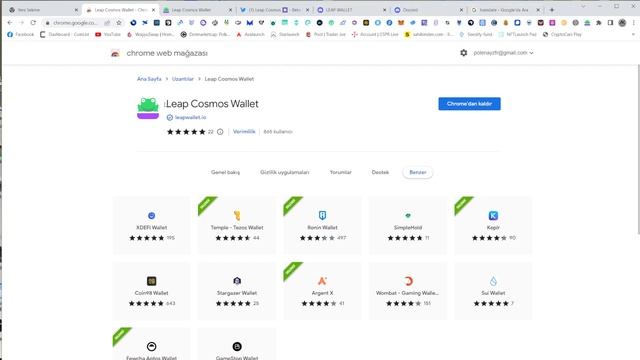Viewport: 640px width, 360px height.
Task: Open the Yorumlar tab
Action: 340,172
